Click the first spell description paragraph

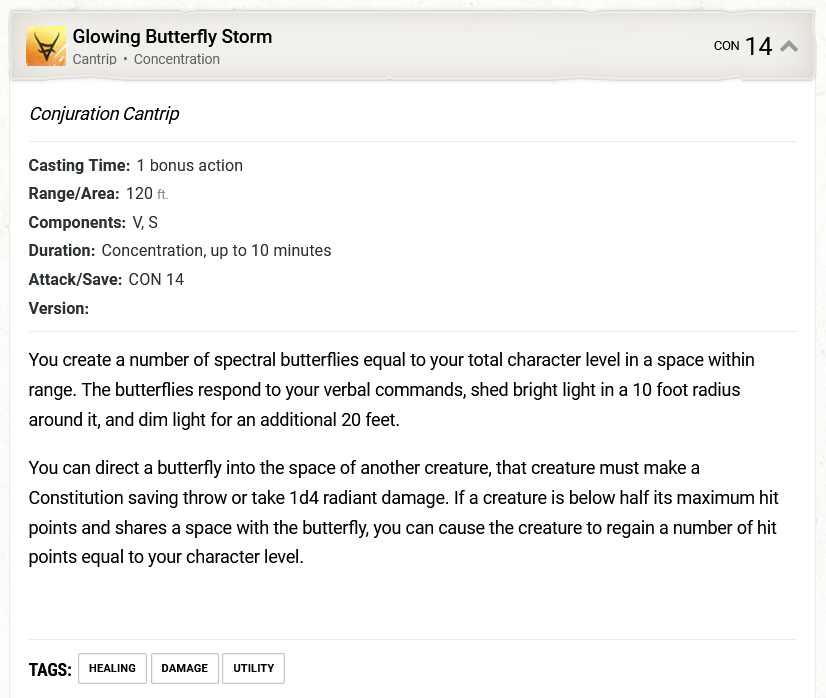click(x=391, y=390)
